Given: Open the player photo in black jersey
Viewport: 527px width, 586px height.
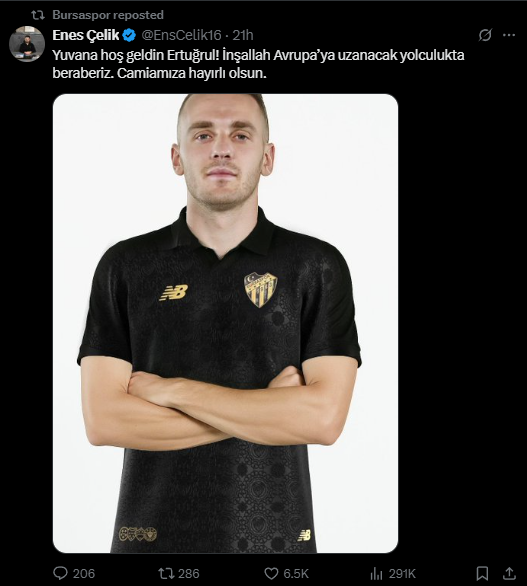Looking at the screenshot, I should (225, 323).
